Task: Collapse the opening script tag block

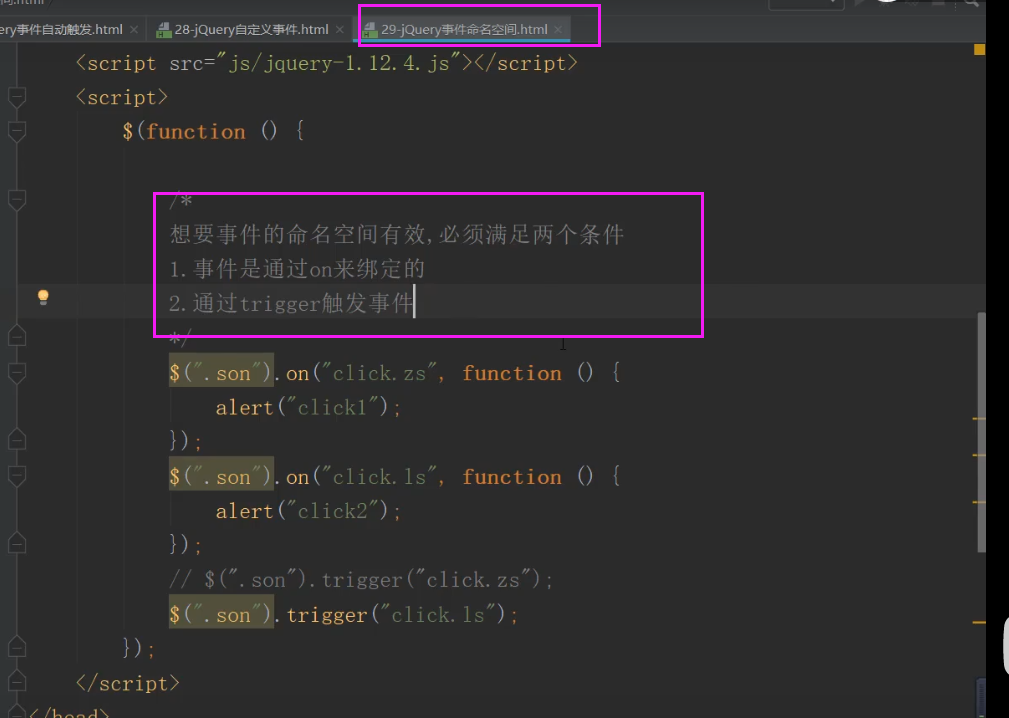Action: coord(17,97)
